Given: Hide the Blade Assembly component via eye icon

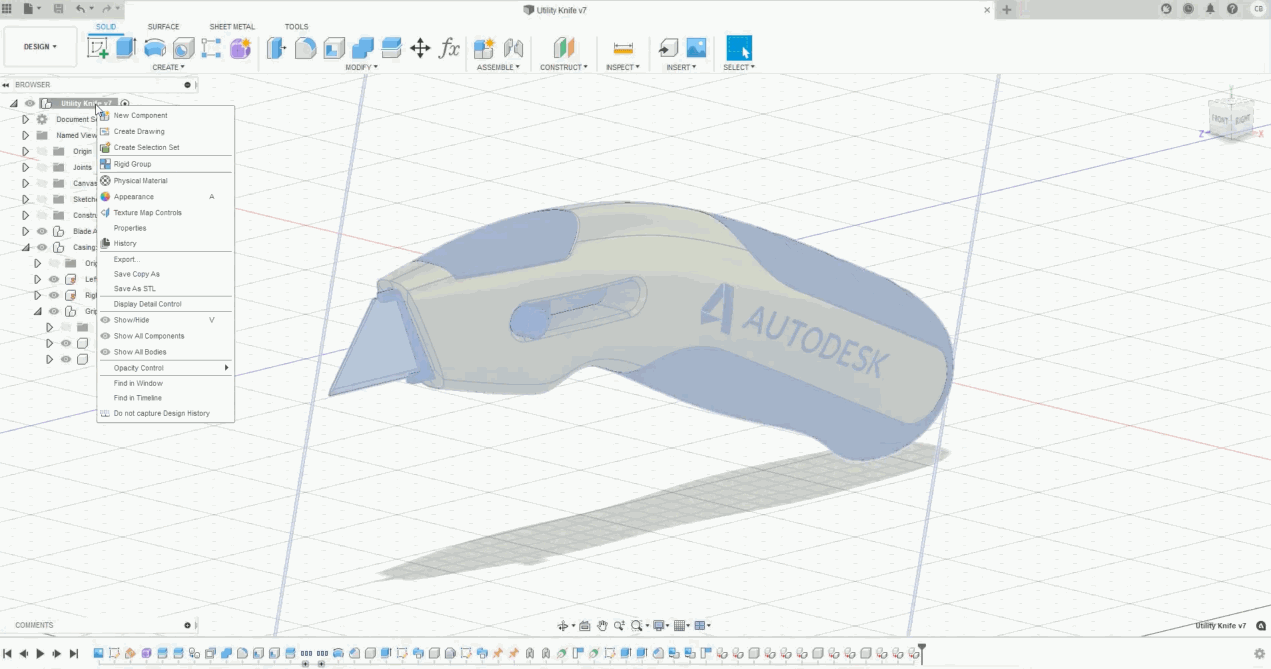Looking at the screenshot, I should pyautogui.click(x=42, y=231).
